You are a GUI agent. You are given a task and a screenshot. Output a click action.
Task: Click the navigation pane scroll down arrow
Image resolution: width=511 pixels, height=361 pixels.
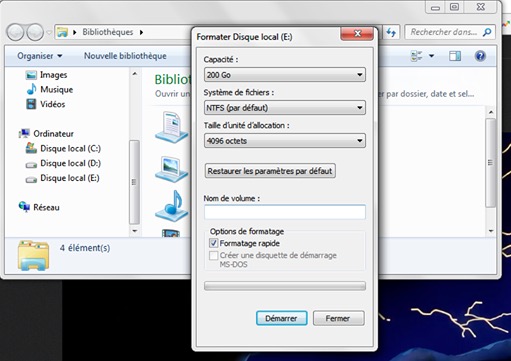(134, 231)
